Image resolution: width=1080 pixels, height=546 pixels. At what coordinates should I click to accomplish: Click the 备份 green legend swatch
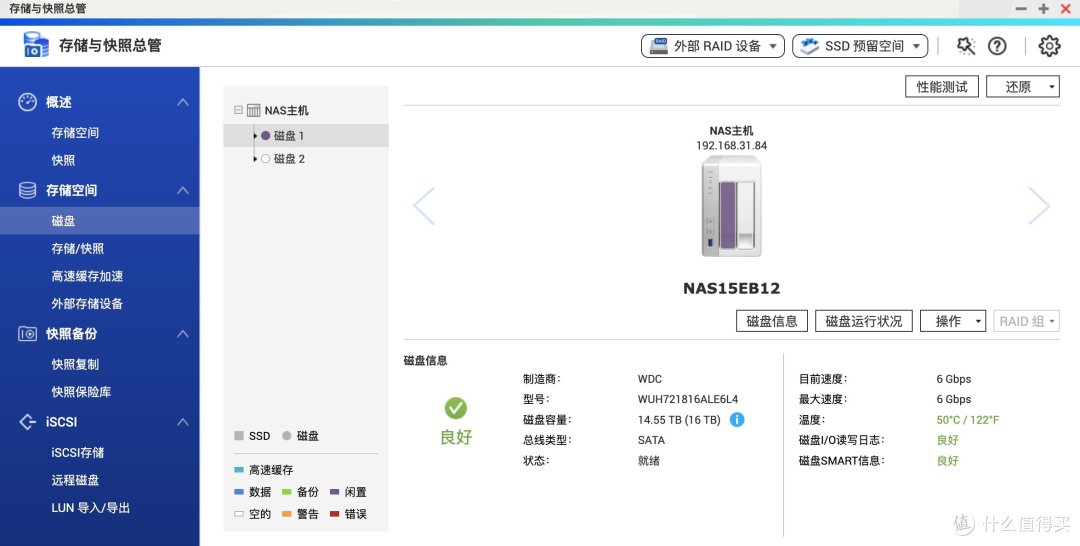287,492
